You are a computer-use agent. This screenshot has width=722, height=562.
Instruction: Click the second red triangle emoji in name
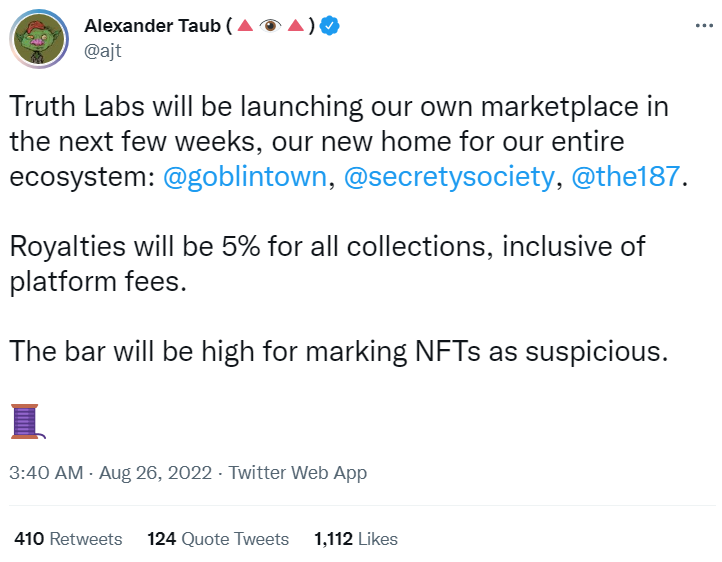[295, 26]
